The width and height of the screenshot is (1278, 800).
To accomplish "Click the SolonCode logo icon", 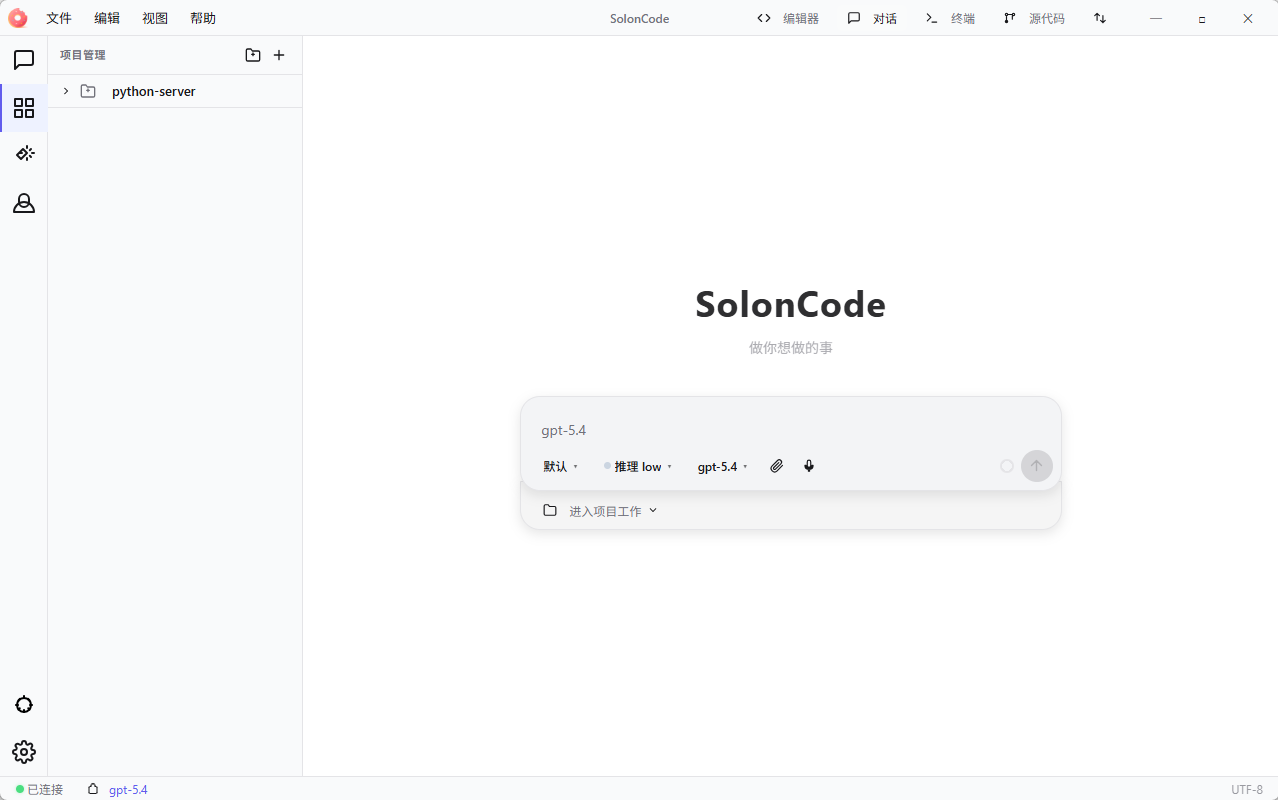I will [x=18, y=18].
